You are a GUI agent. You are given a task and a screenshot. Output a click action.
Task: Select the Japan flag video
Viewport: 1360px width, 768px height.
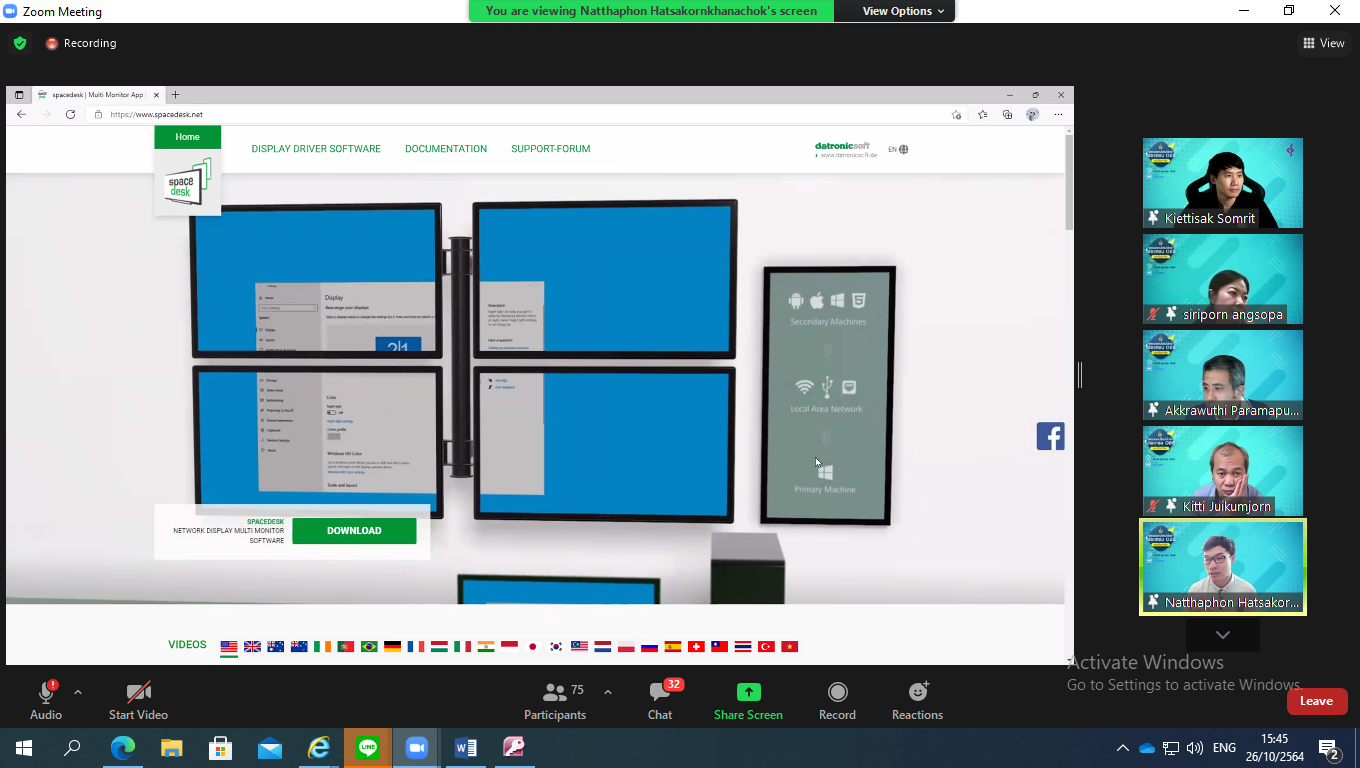tap(533, 647)
